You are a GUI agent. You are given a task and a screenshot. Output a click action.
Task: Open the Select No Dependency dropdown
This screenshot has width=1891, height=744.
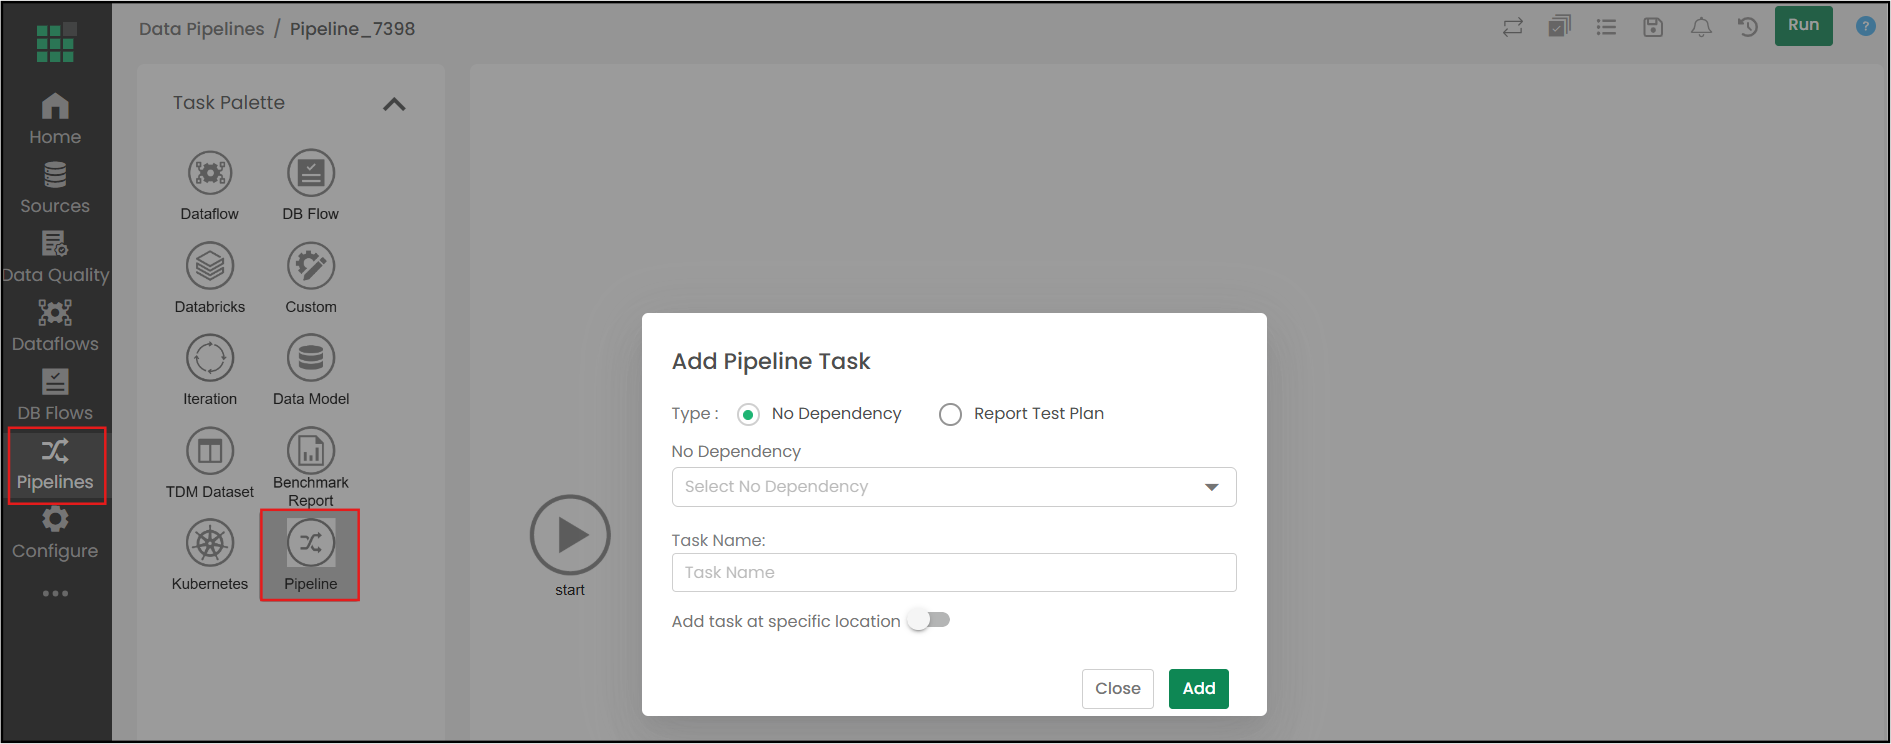pyautogui.click(x=954, y=487)
